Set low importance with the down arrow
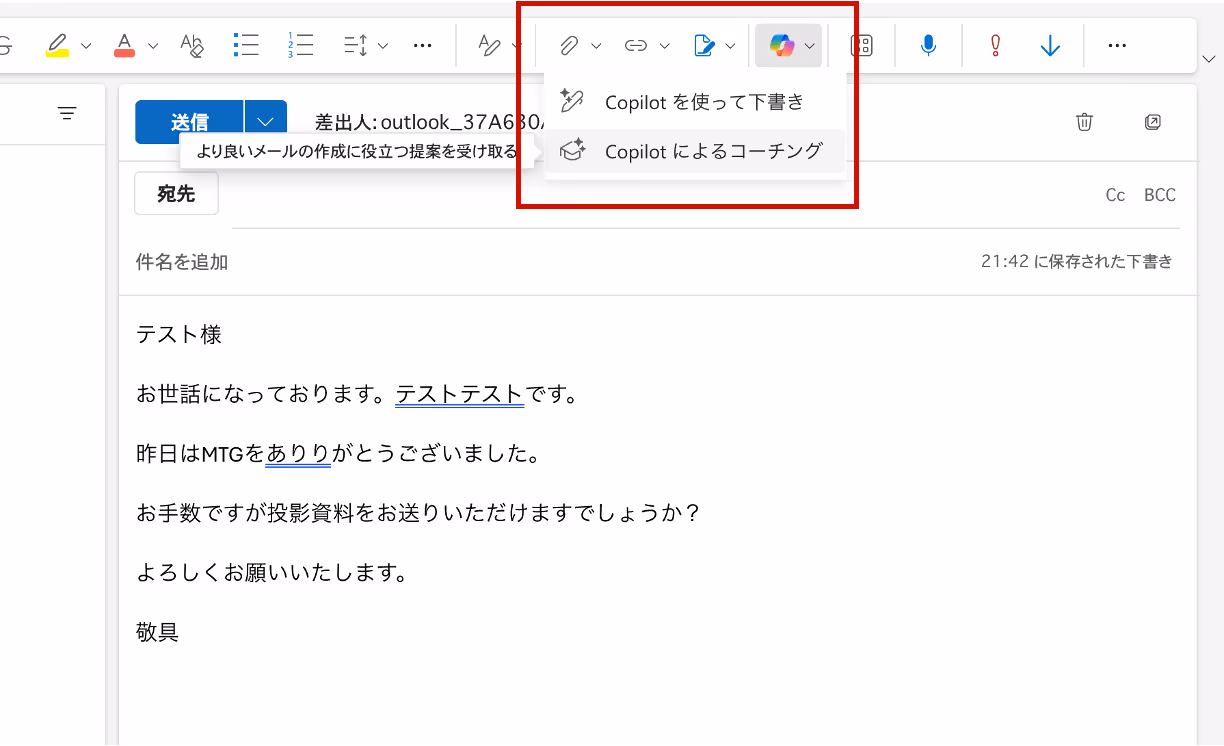The height and width of the screenshot is (746, 1224). click(x=1050, y=45)
